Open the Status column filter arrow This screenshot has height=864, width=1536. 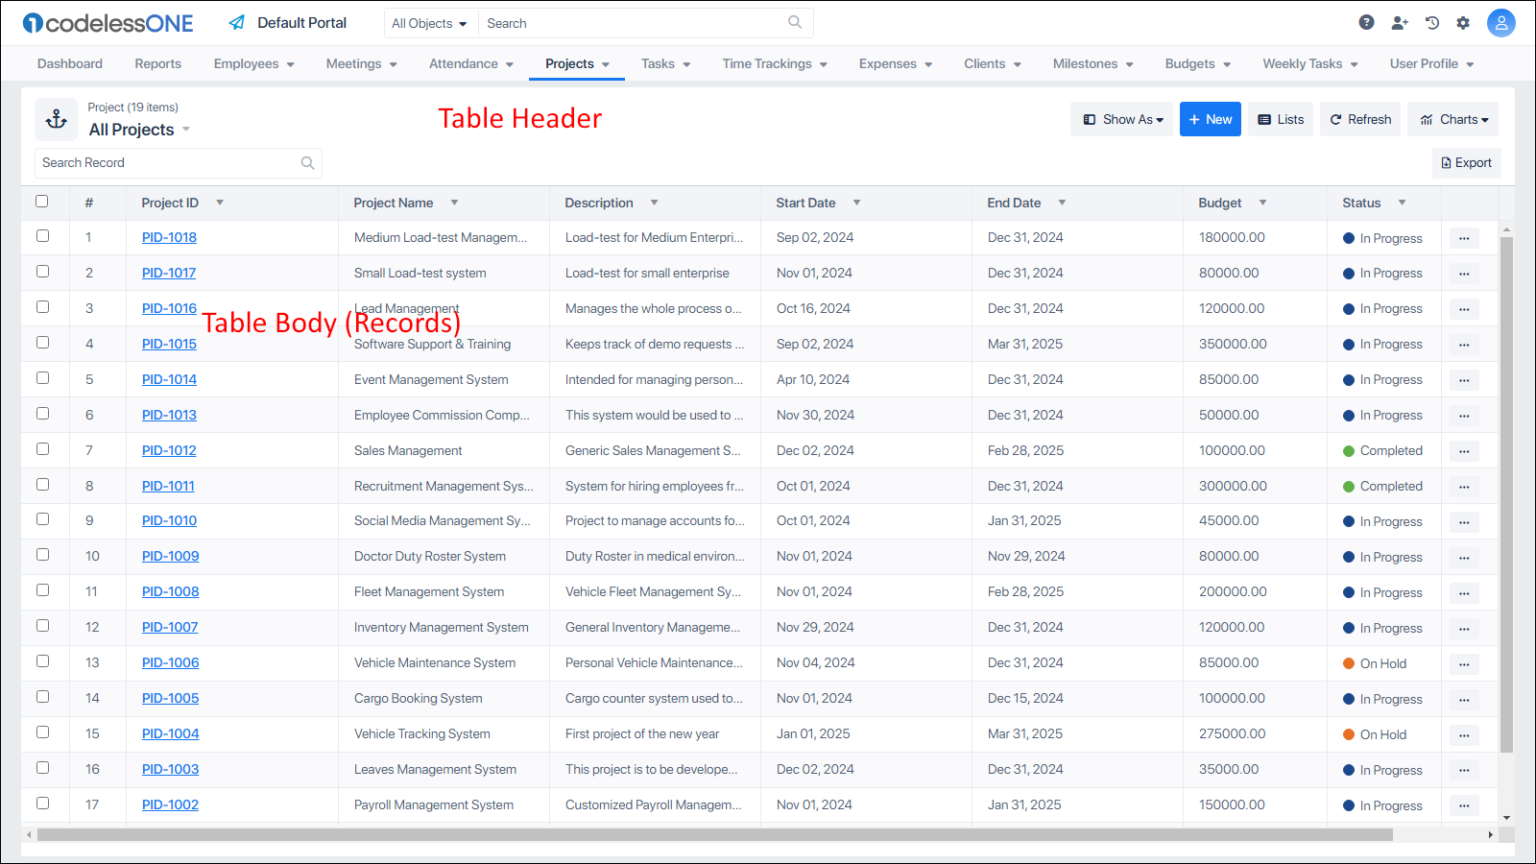1402,202
